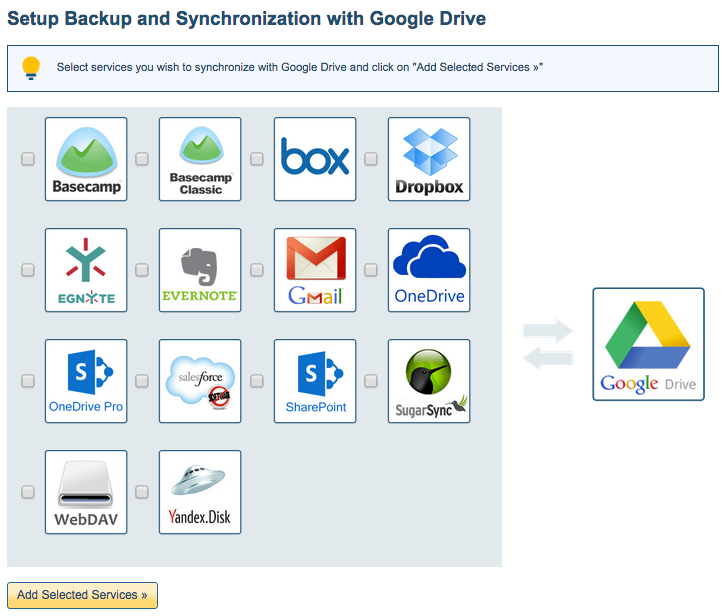The image size is (724, 616).
Task: Choose the SugarSync hummingbird tile
Action: 429,381
